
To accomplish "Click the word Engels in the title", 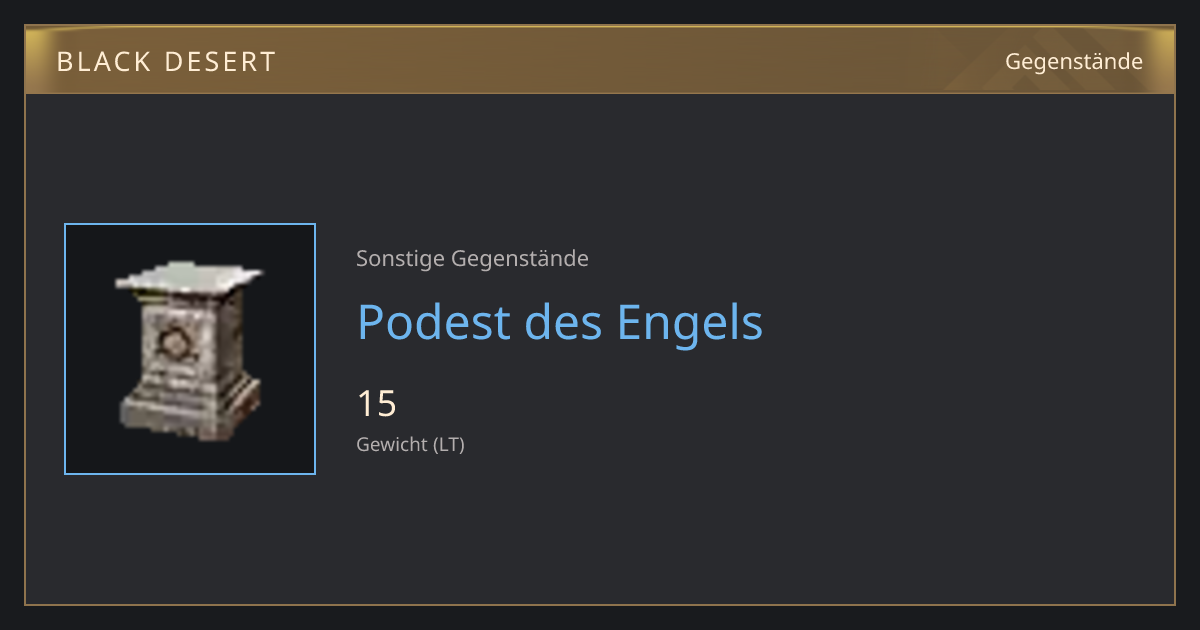I will [x=690, y=322].
